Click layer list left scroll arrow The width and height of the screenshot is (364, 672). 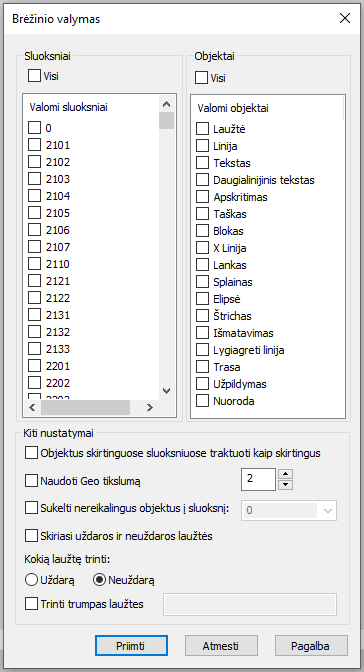pyautogui.click(x=32, y=408)
